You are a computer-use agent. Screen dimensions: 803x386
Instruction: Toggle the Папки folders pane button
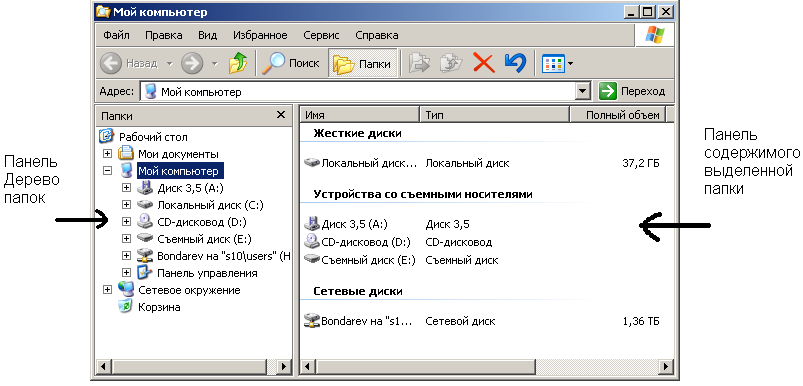tap(362, 63)
